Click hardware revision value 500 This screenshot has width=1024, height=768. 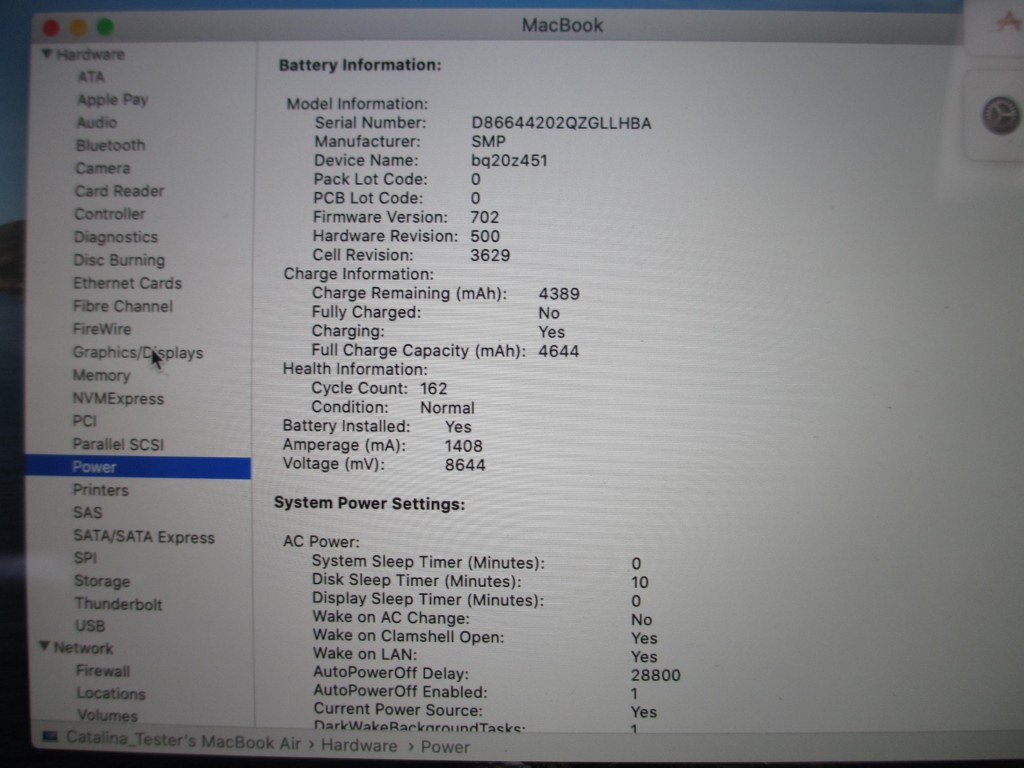tap(485, 236)
